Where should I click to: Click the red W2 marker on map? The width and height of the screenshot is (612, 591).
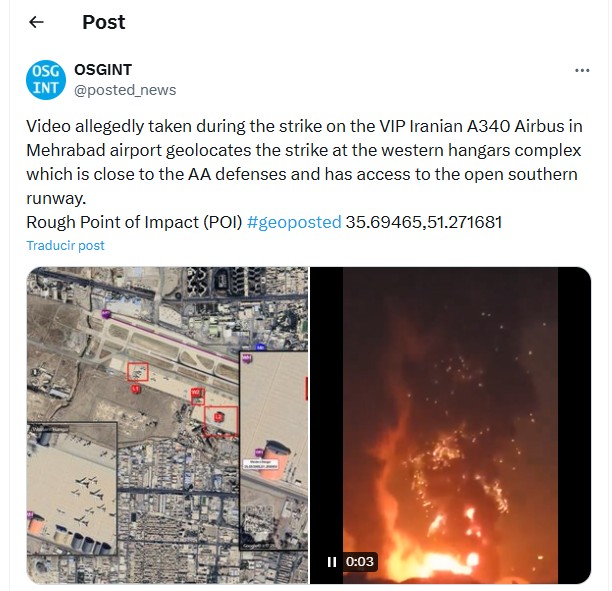[196, 392]
